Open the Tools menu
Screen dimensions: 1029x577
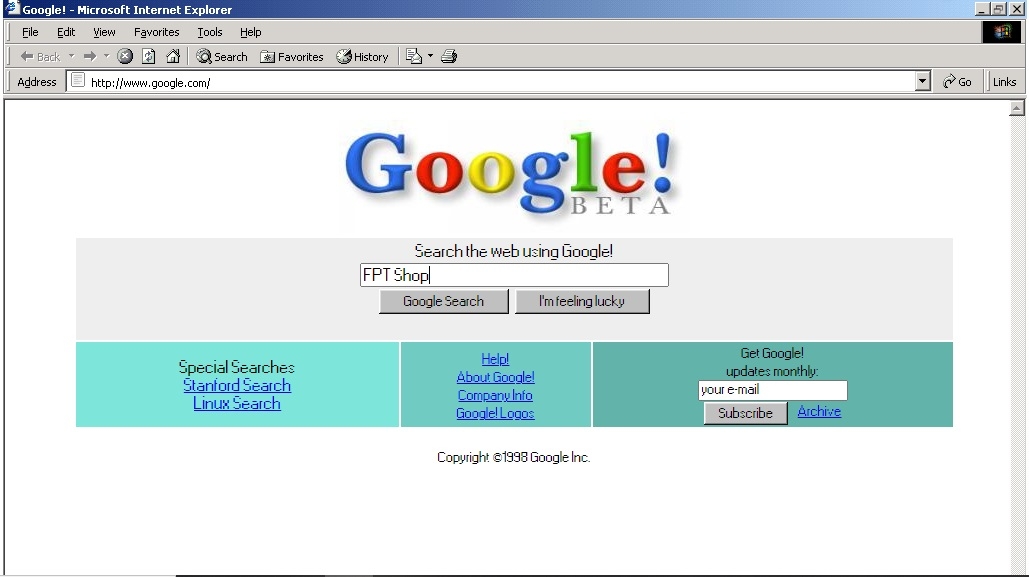tap(209, 31)
